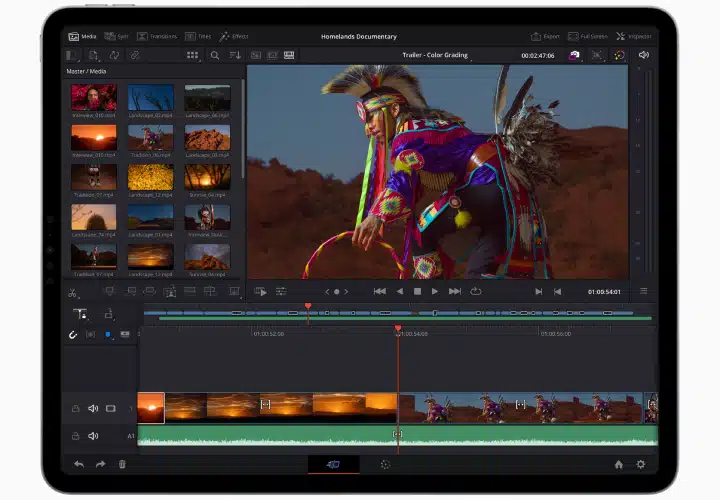This screenshot has height=500, width=720.
Task: Click the Ripple Overwrite icon
Action: (x=149, y=291)
